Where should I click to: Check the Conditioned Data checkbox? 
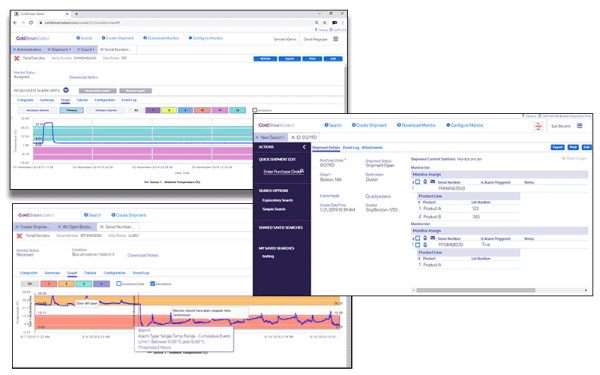pos(119,284)
